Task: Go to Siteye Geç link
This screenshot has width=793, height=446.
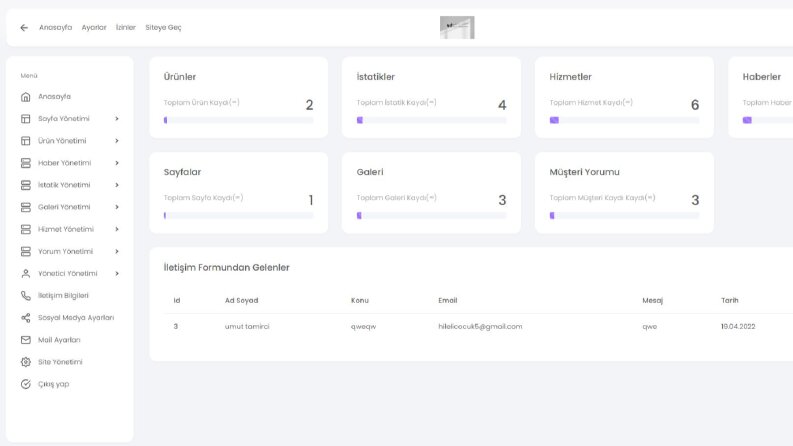Action: pyautogui.click(x=163, y=27)
